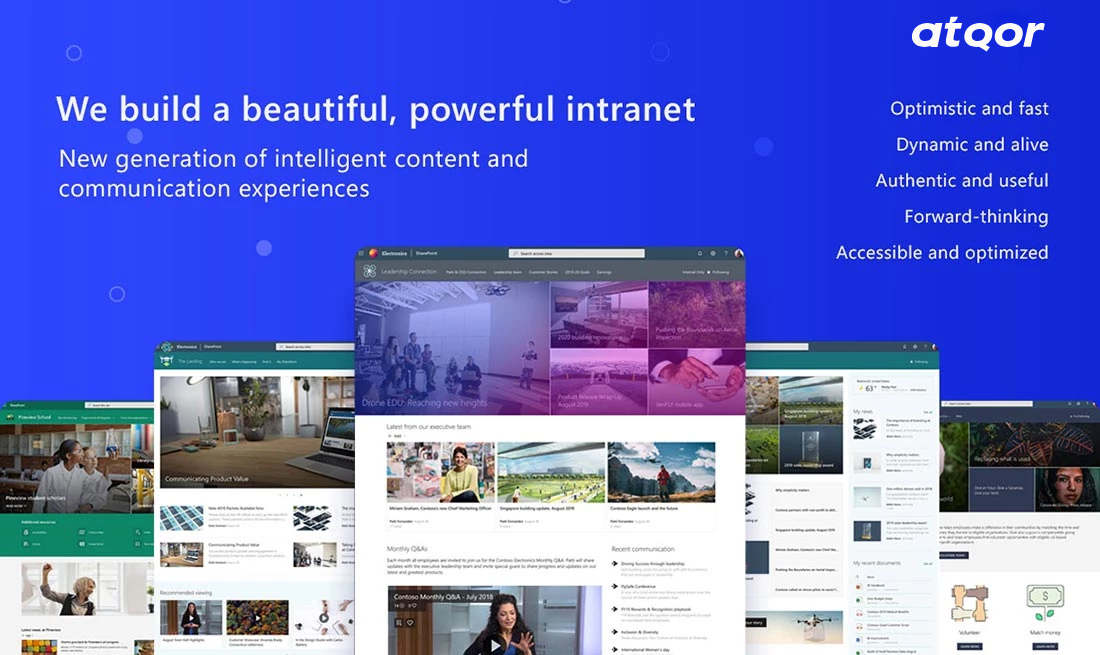1100x655 pixels.
Task: Click the atqor logo
Action: tap(977, 34)
